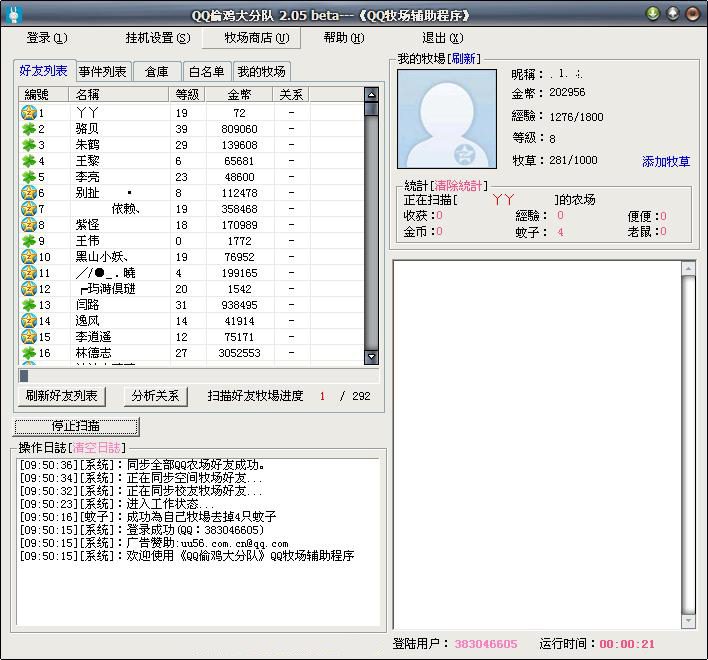Click the run time 00:00:21

[627, 644]
